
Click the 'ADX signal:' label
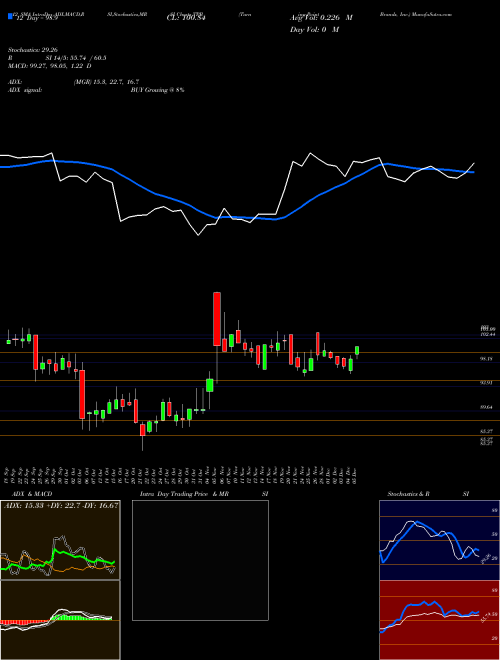pos(24,90)
